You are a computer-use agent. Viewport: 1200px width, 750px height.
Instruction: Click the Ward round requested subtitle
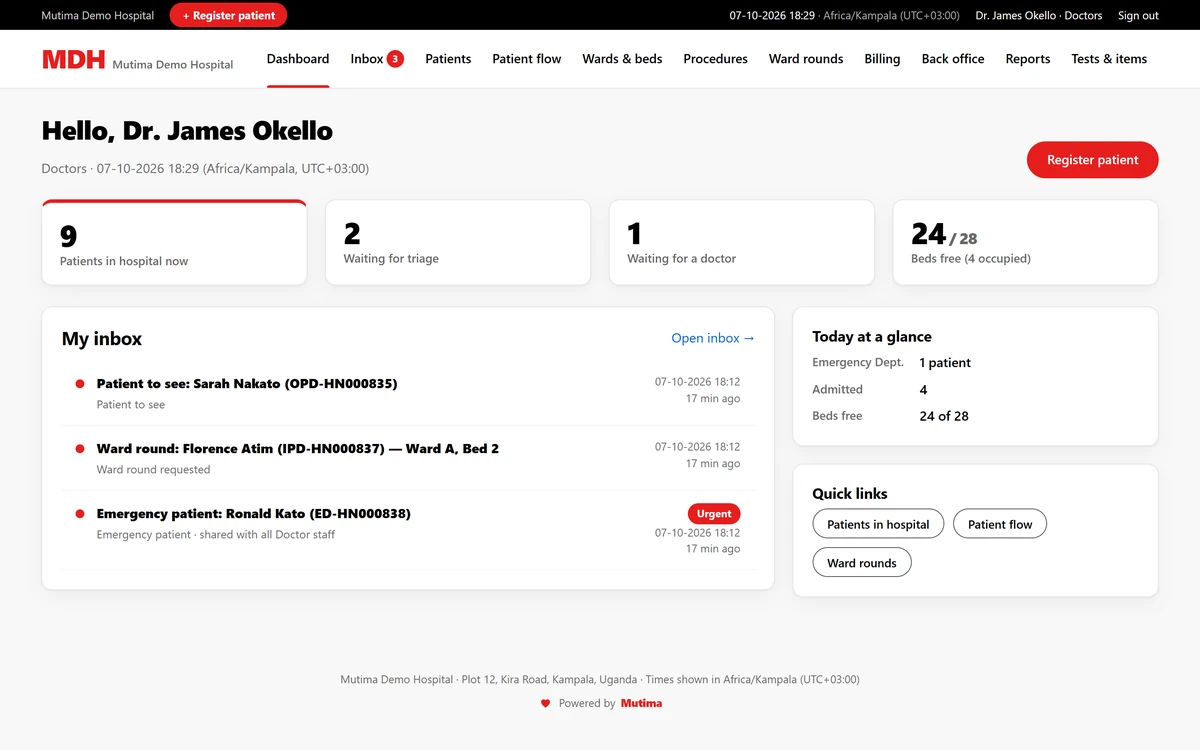[x=153, y=470]
